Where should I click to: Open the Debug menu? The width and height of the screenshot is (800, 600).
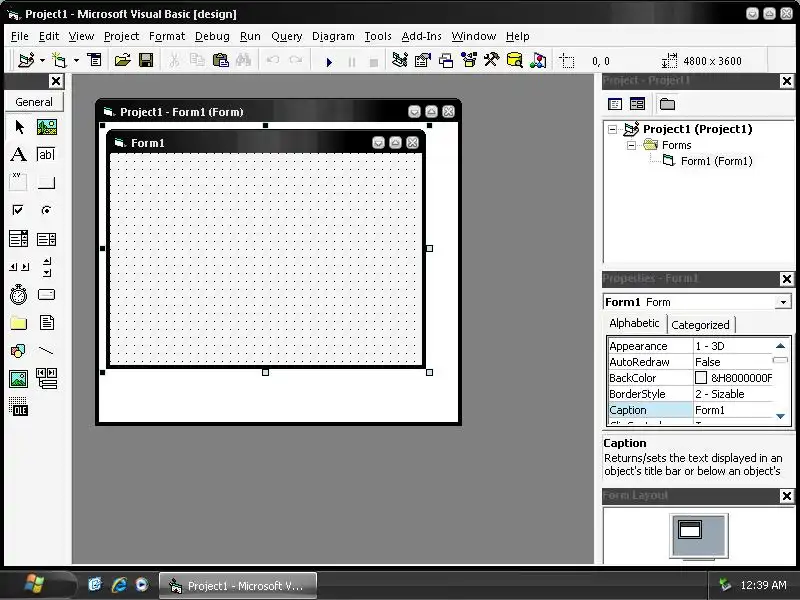(212, 36)
